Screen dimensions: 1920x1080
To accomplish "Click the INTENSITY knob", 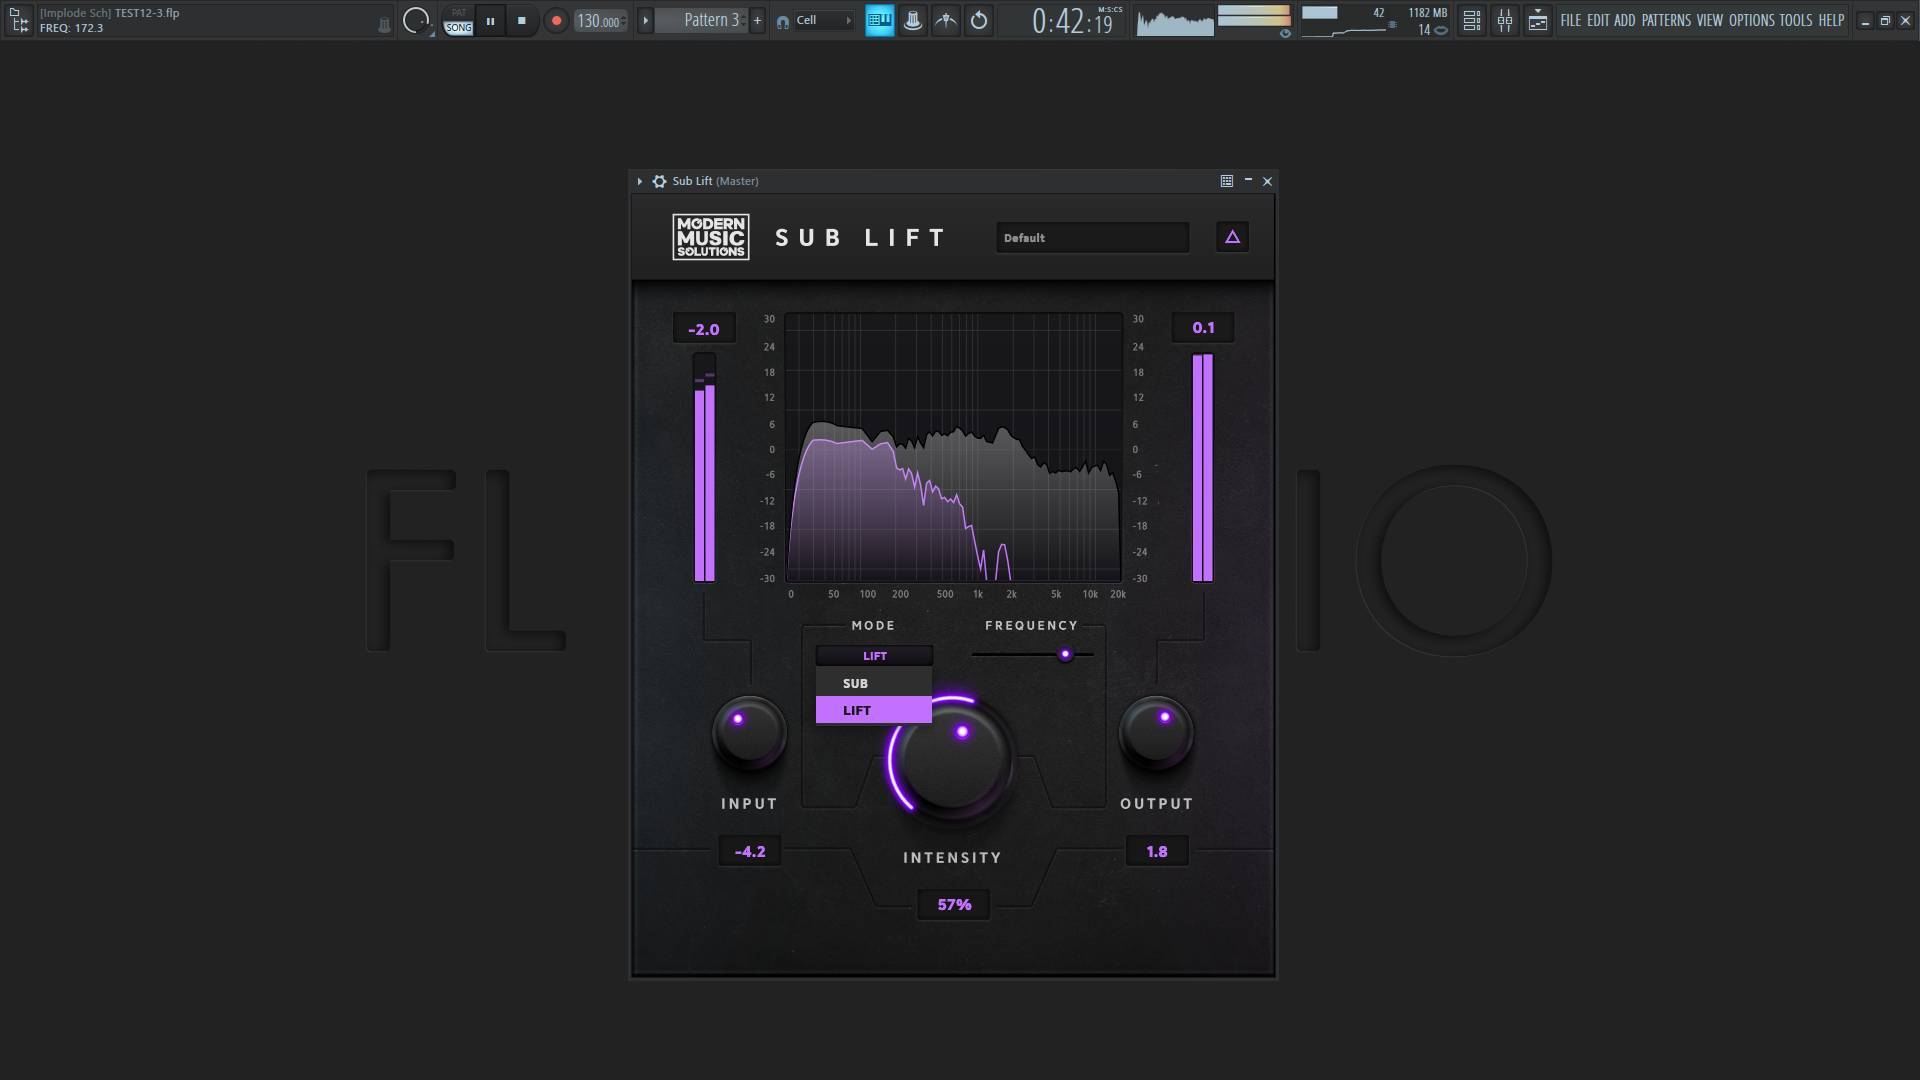I will 951,761.
